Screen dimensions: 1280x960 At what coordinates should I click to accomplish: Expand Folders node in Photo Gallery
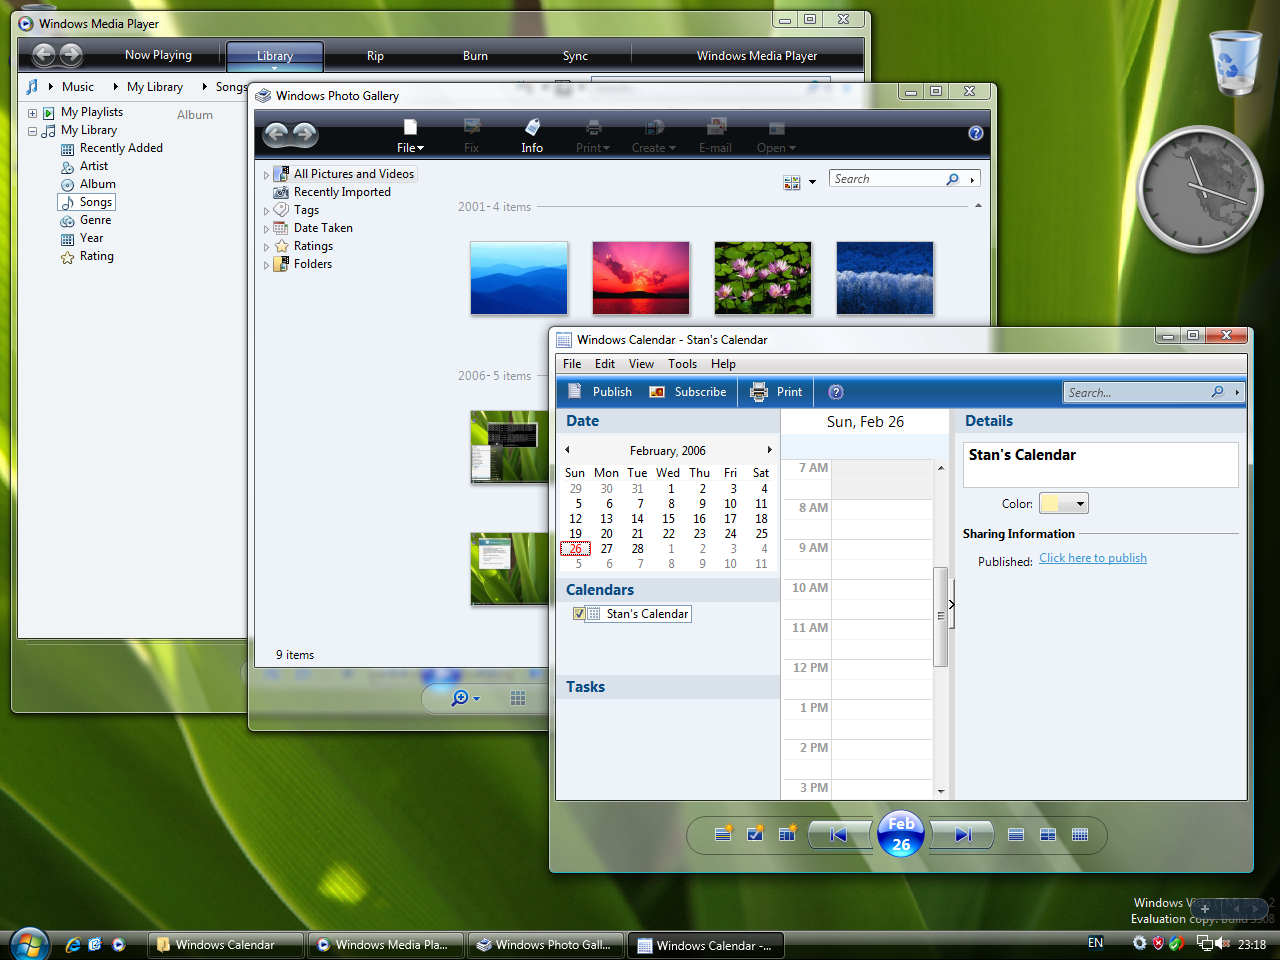click(266, 265)
